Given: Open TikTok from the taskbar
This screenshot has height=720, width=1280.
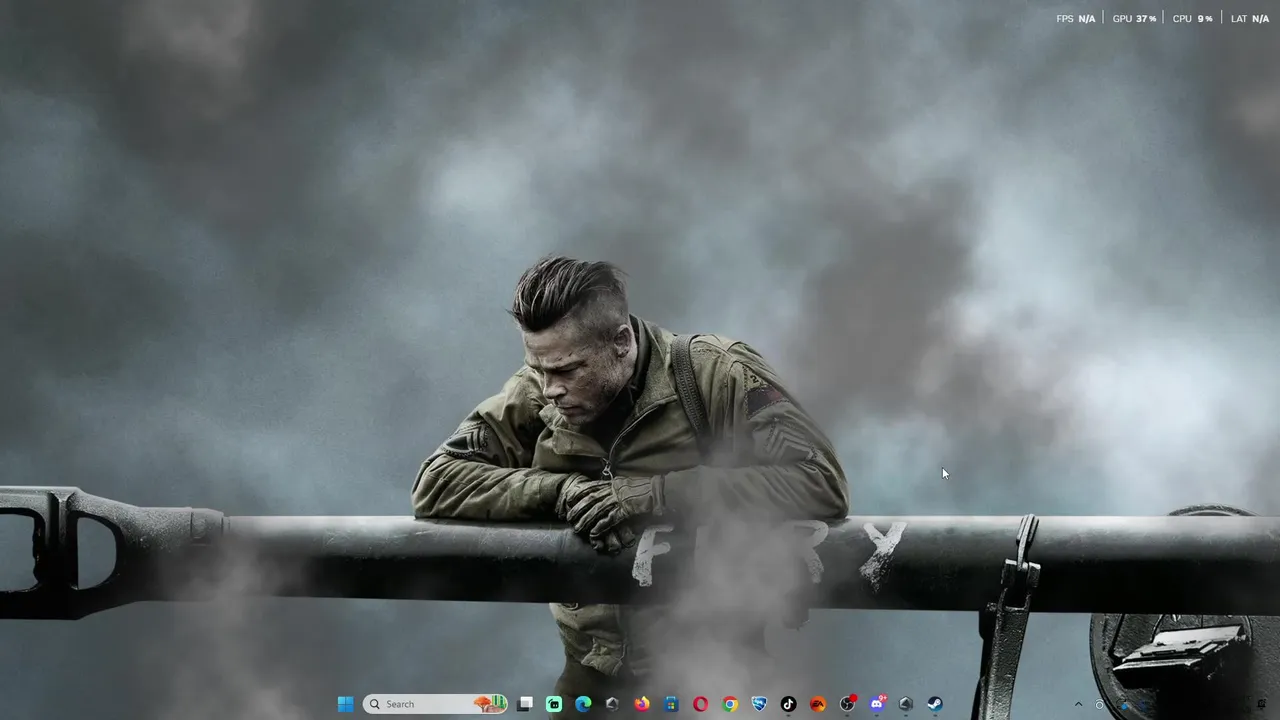Looking at the screenshot, I should [788, 704].
